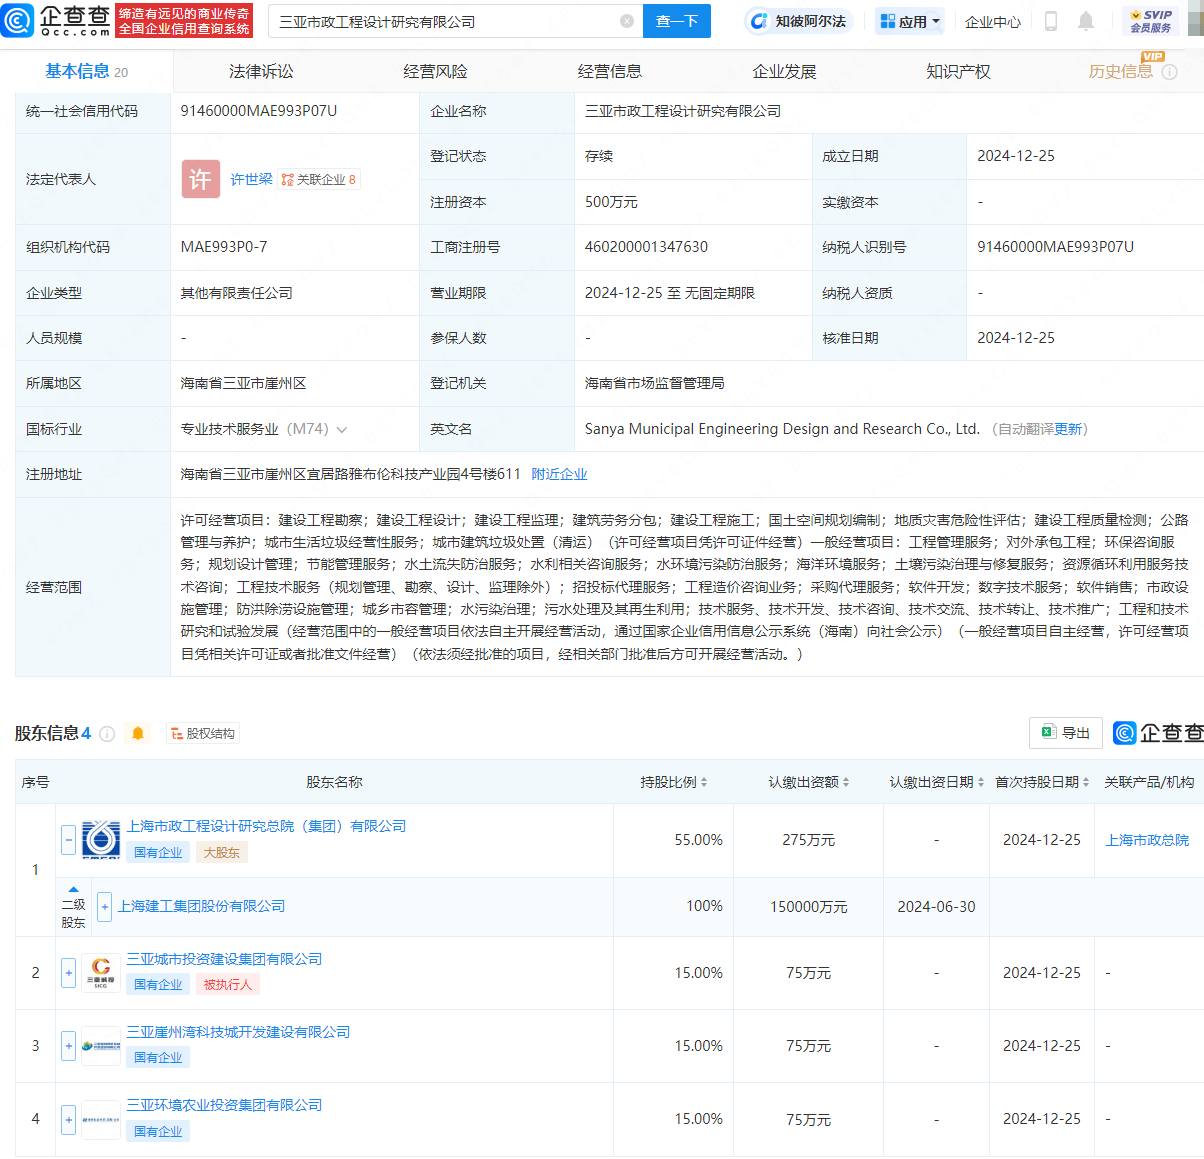The width and height of the screenshot is (1204, 1159).
Task: Click the orange bell icon by 股东信息
Action: [138, 734]
